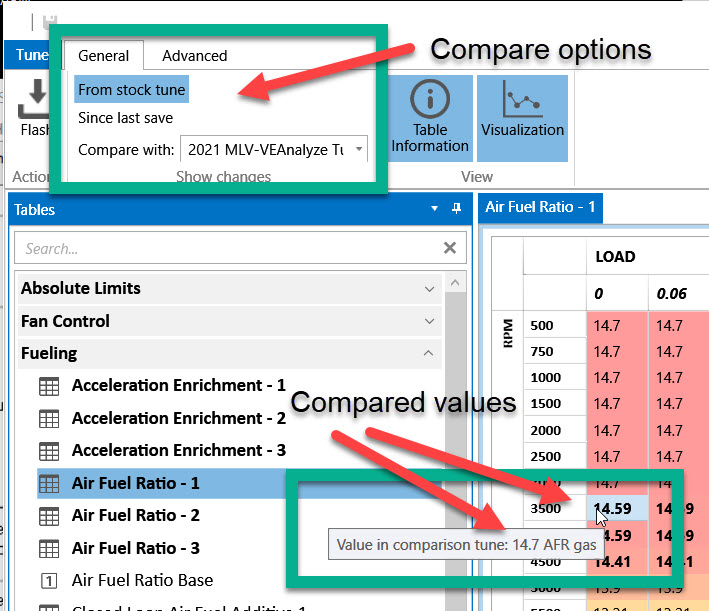Click table icon beside Acceleration Enrichment - 1

[48, 385]
